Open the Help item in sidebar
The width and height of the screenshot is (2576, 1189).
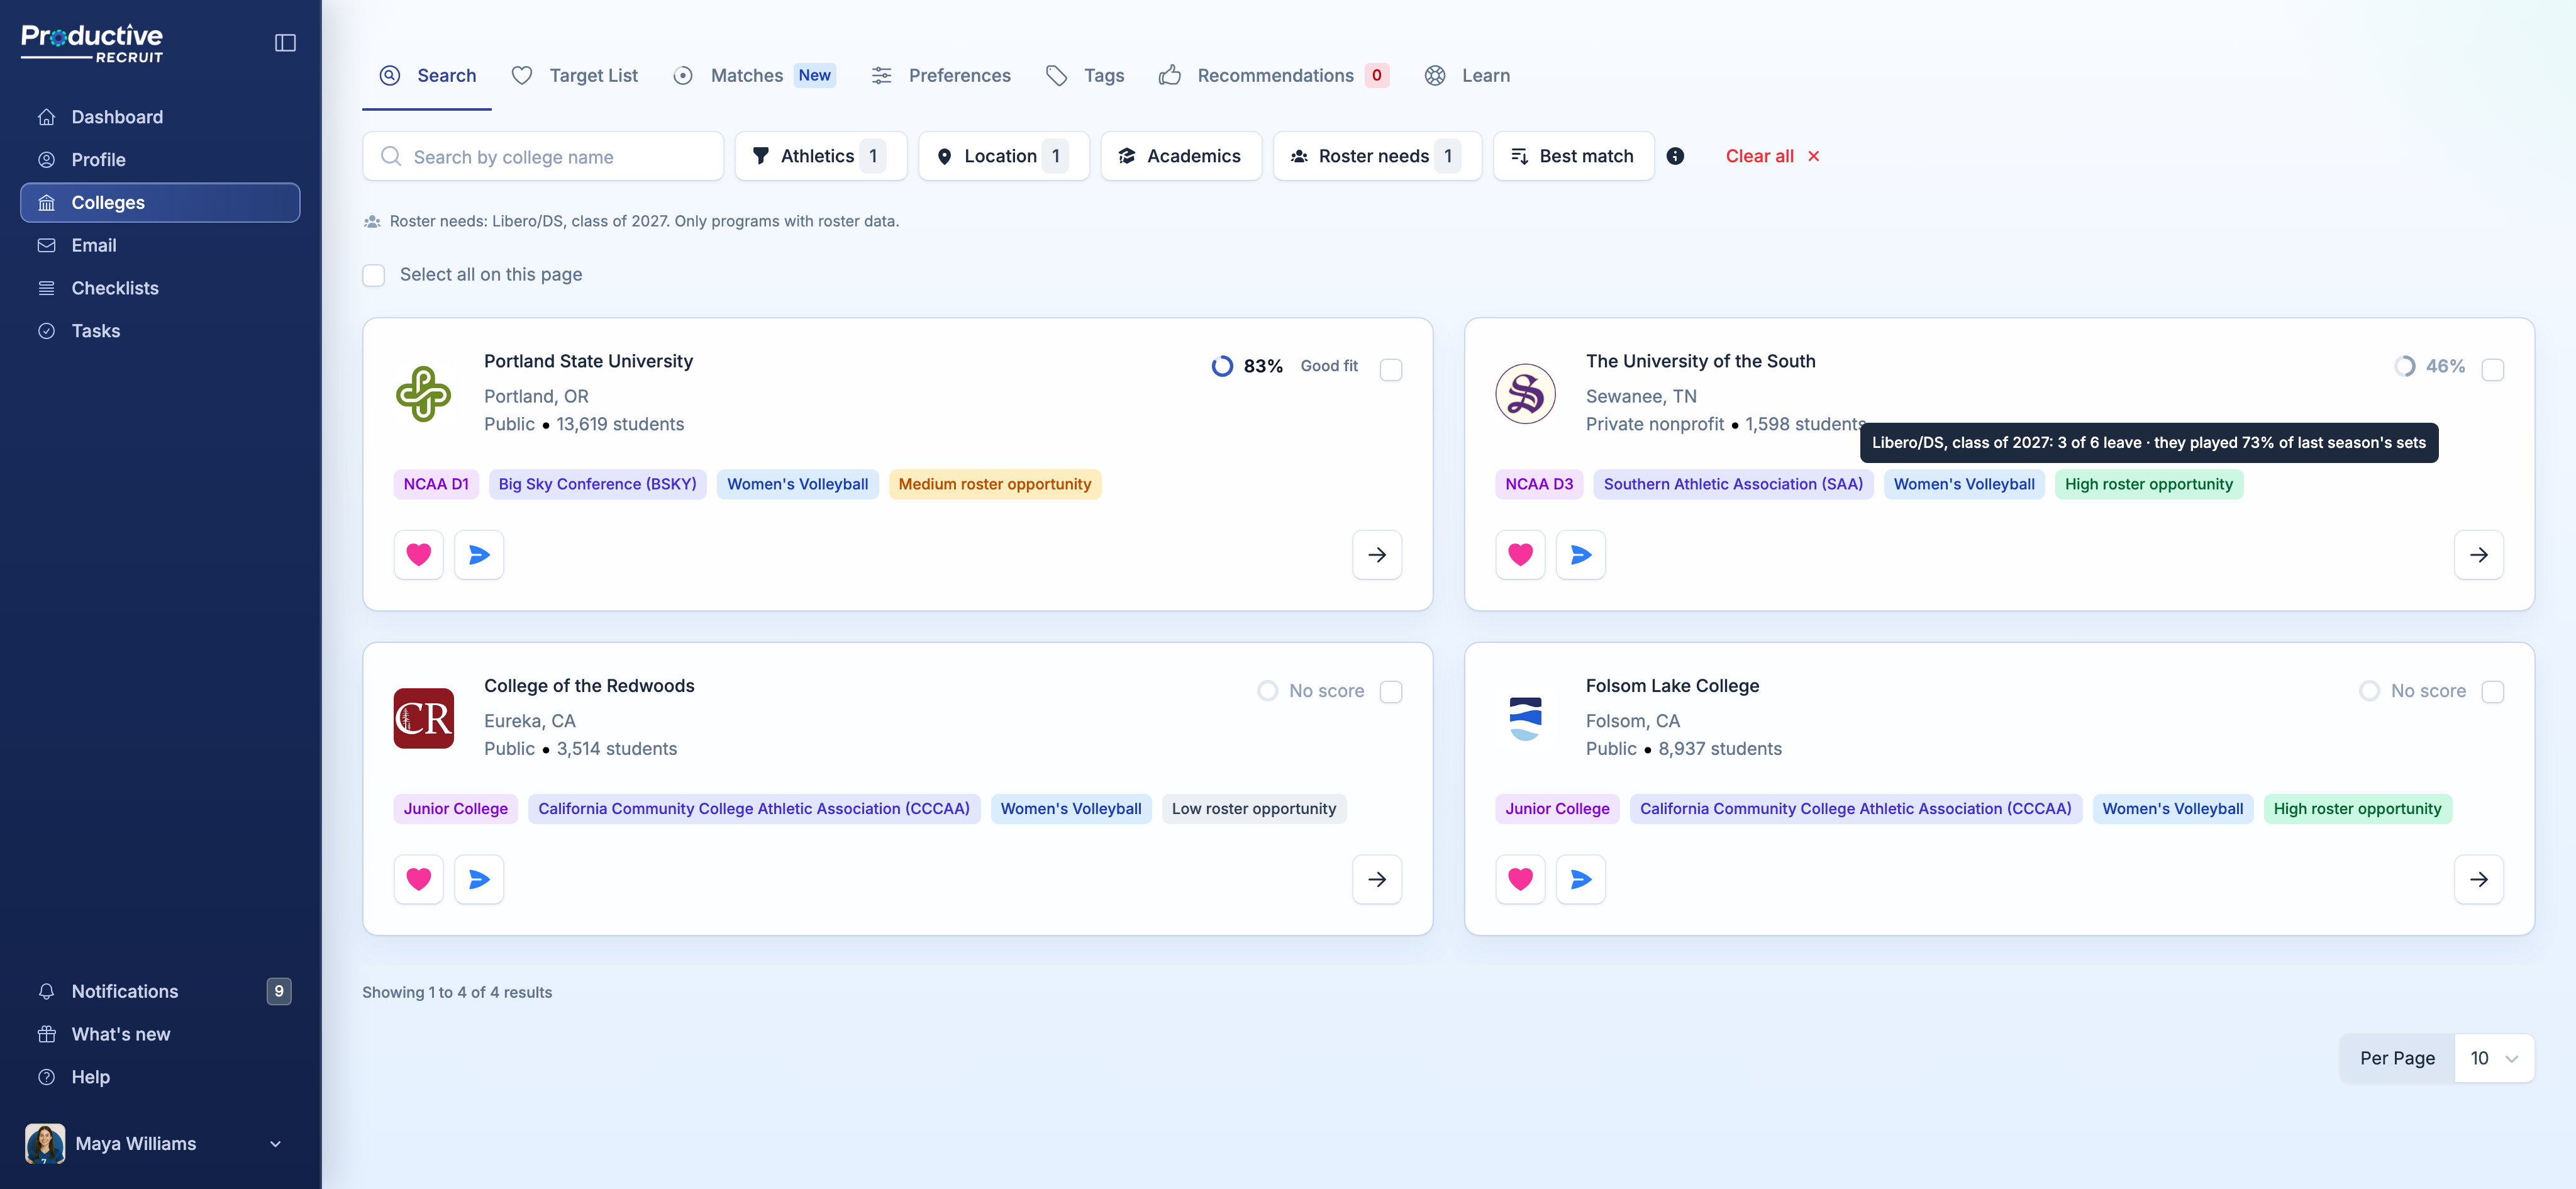pyautogui.click(x=160, y=1077)
